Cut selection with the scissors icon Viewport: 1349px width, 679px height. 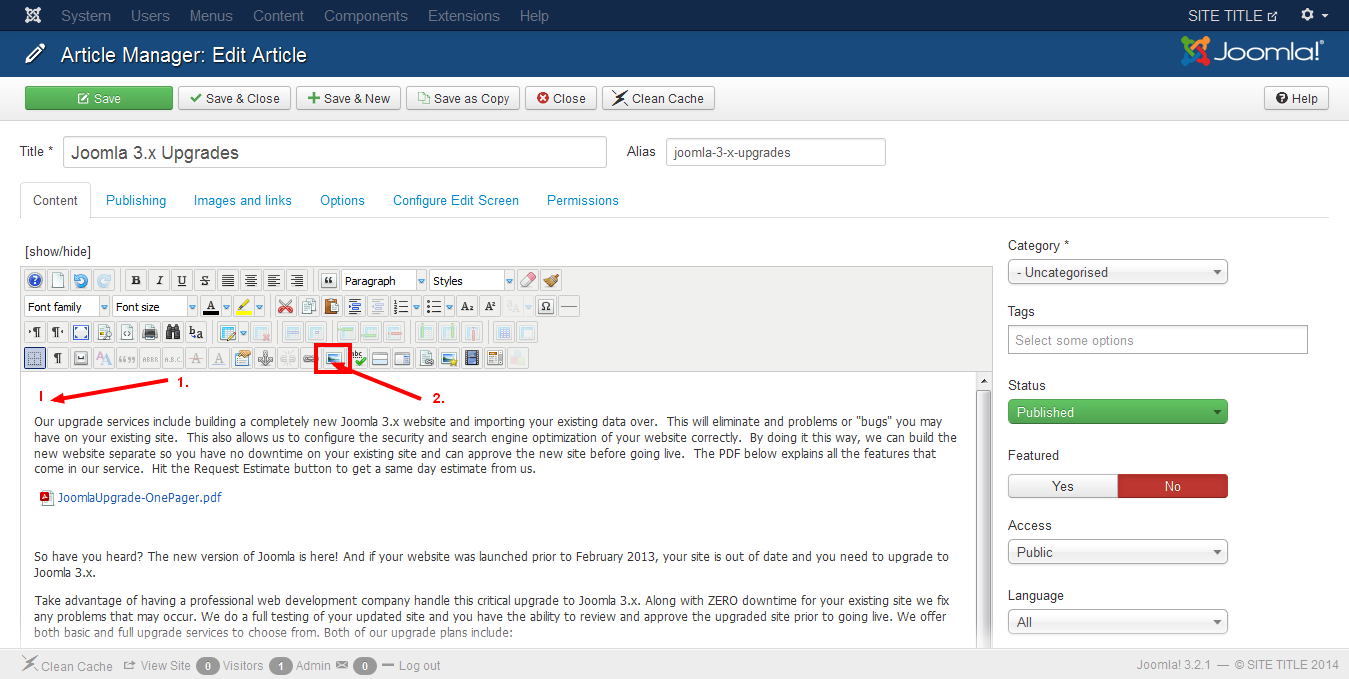click(x=286, y=307)
